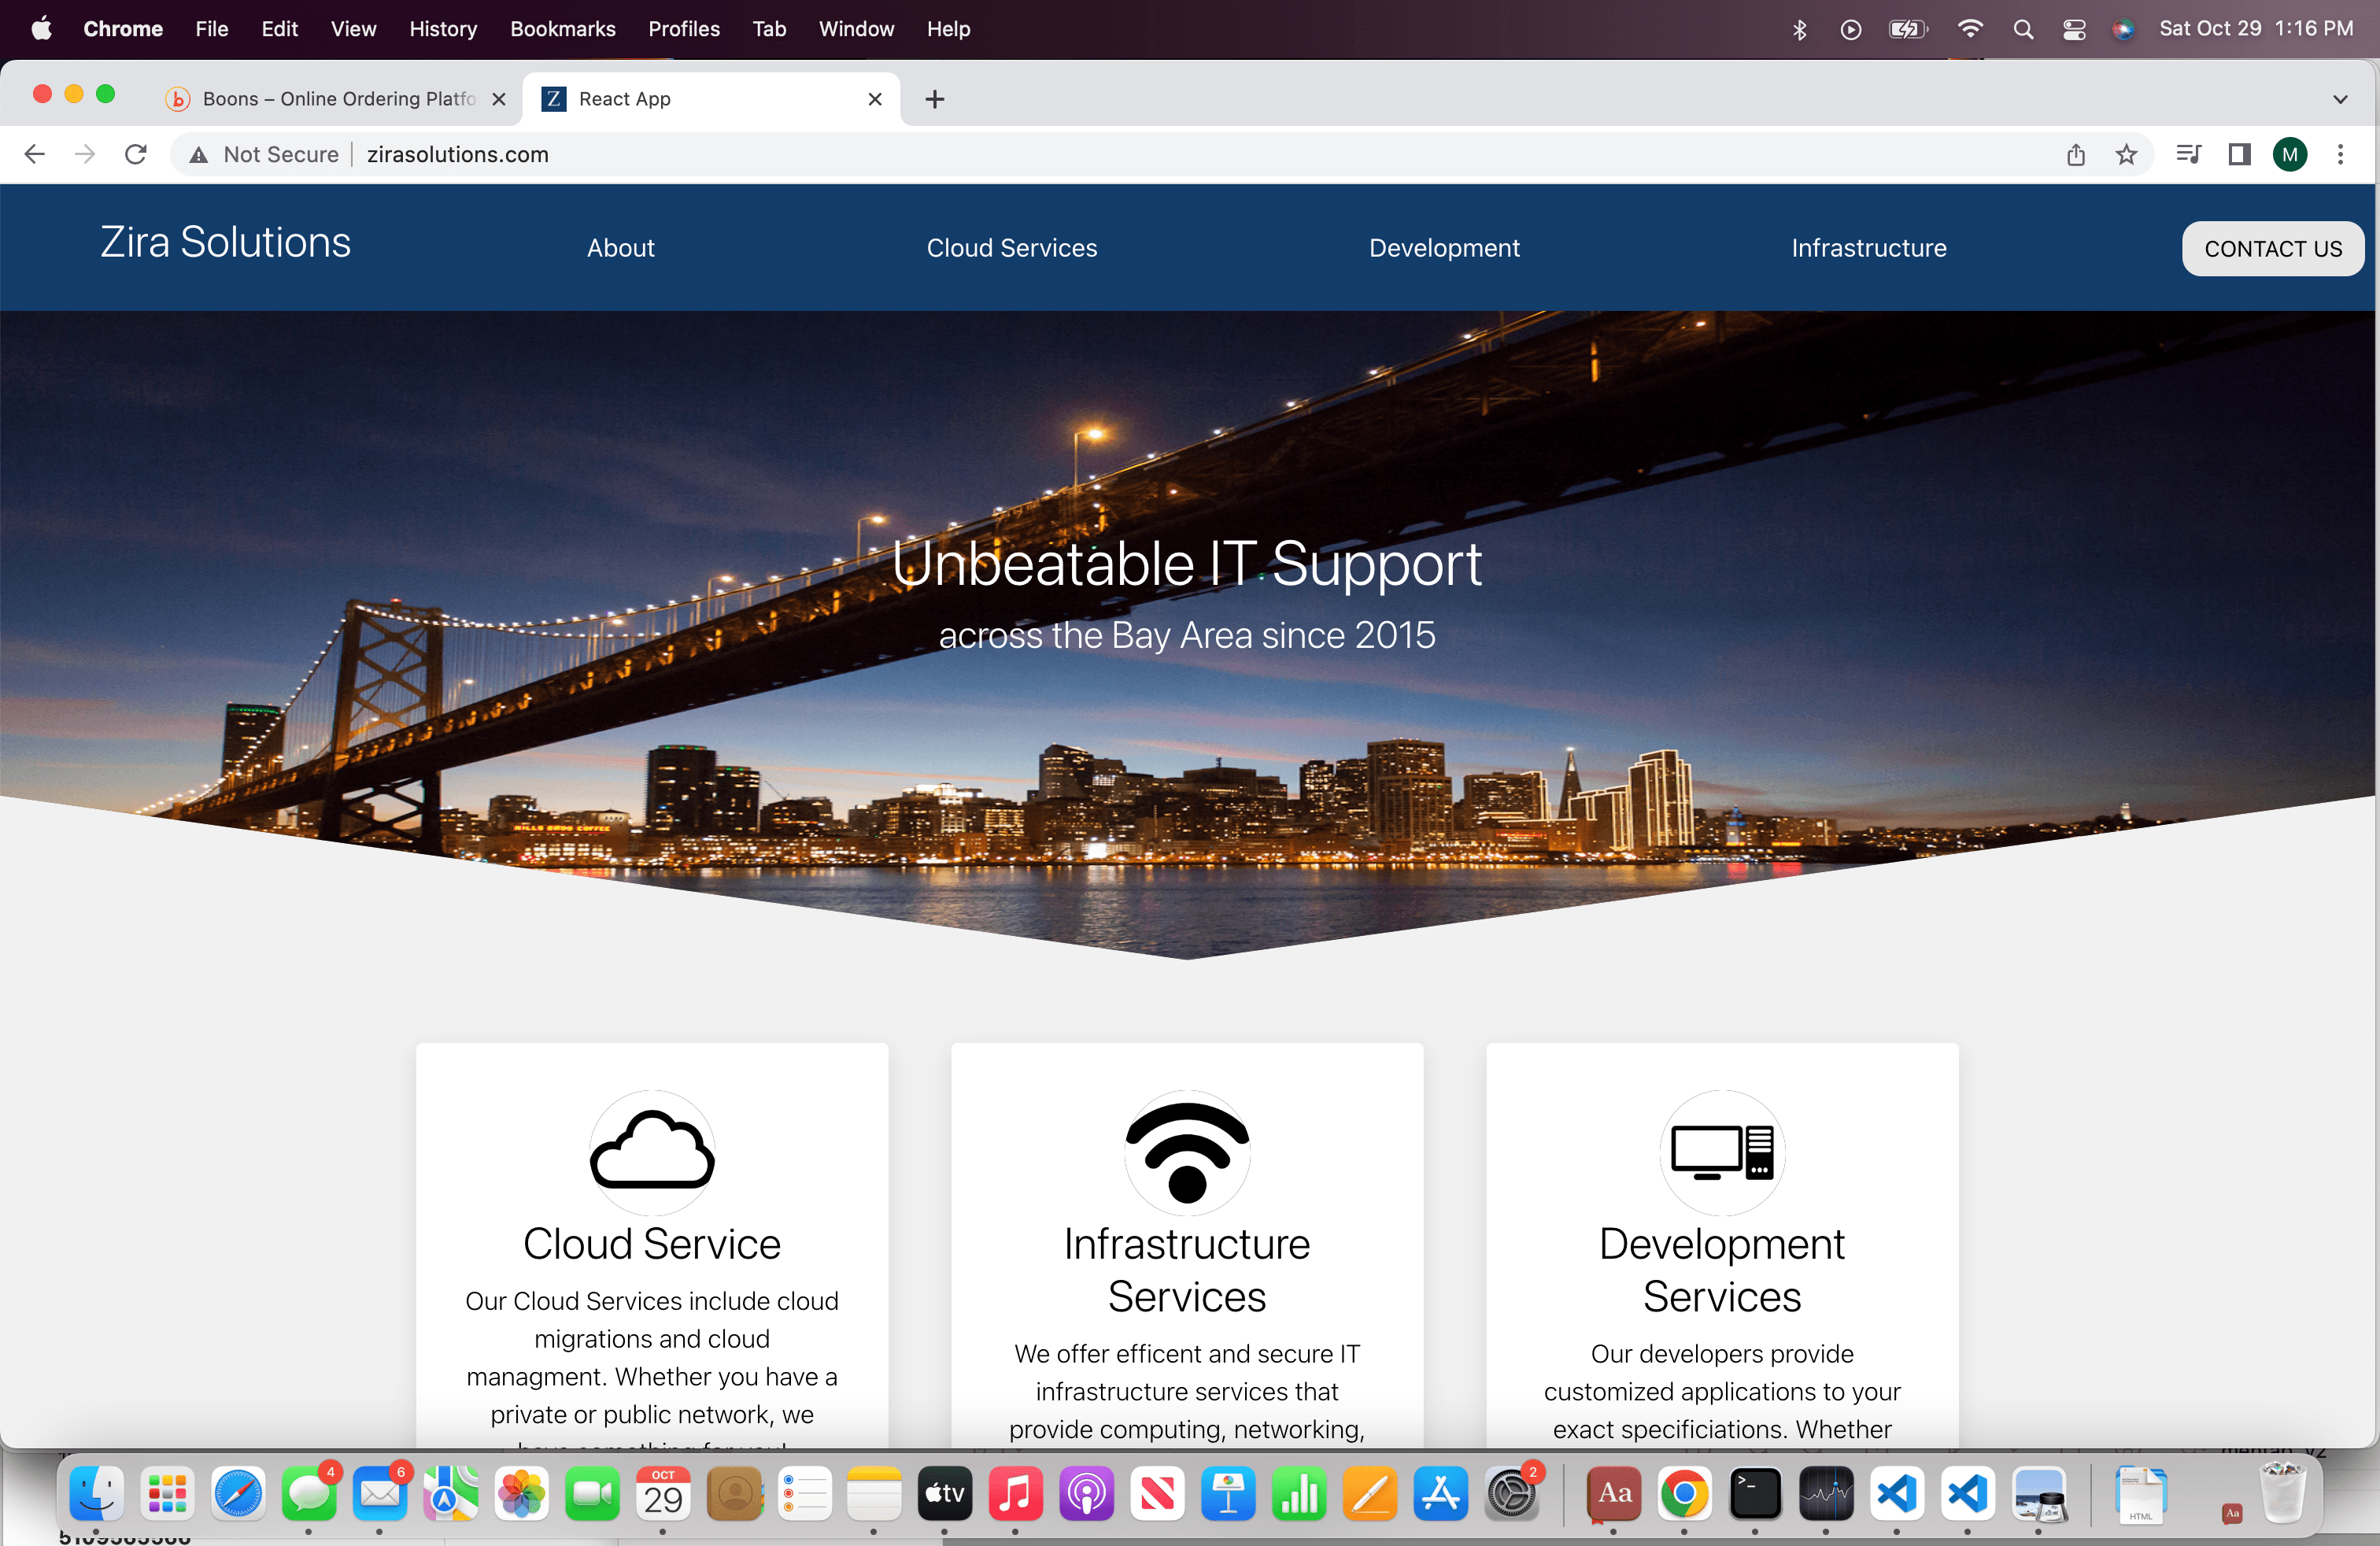
Task: Click the Zira Solutions site logo
Action: click(x=225, y=242)
